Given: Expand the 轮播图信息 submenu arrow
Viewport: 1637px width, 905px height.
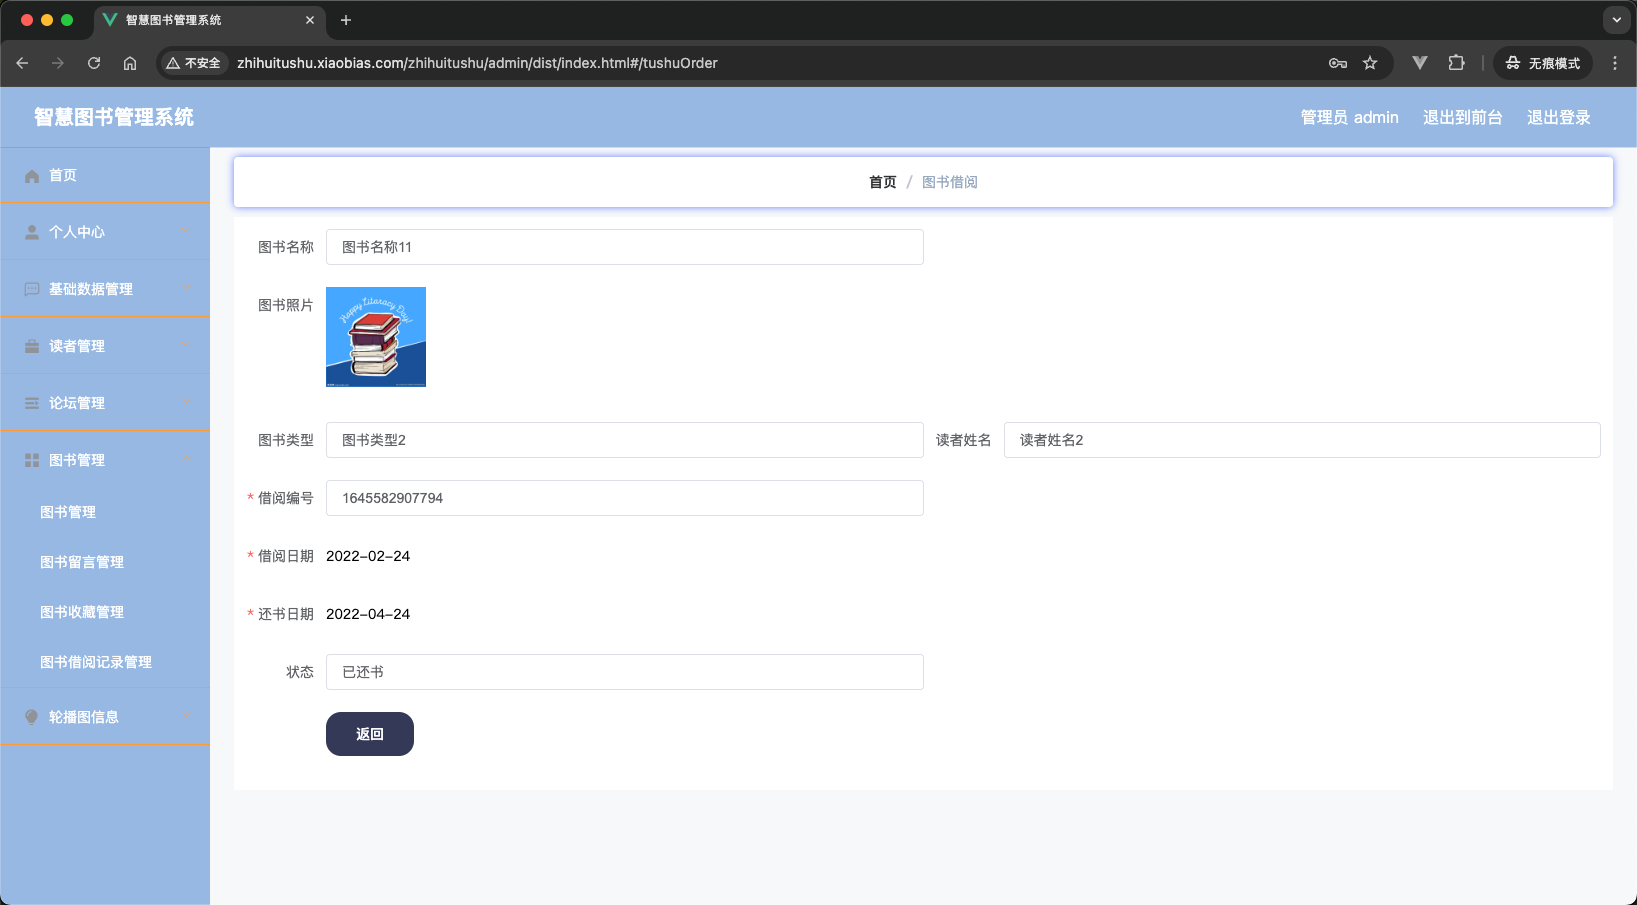Looking at the screenshot, I should click(186, 716).
